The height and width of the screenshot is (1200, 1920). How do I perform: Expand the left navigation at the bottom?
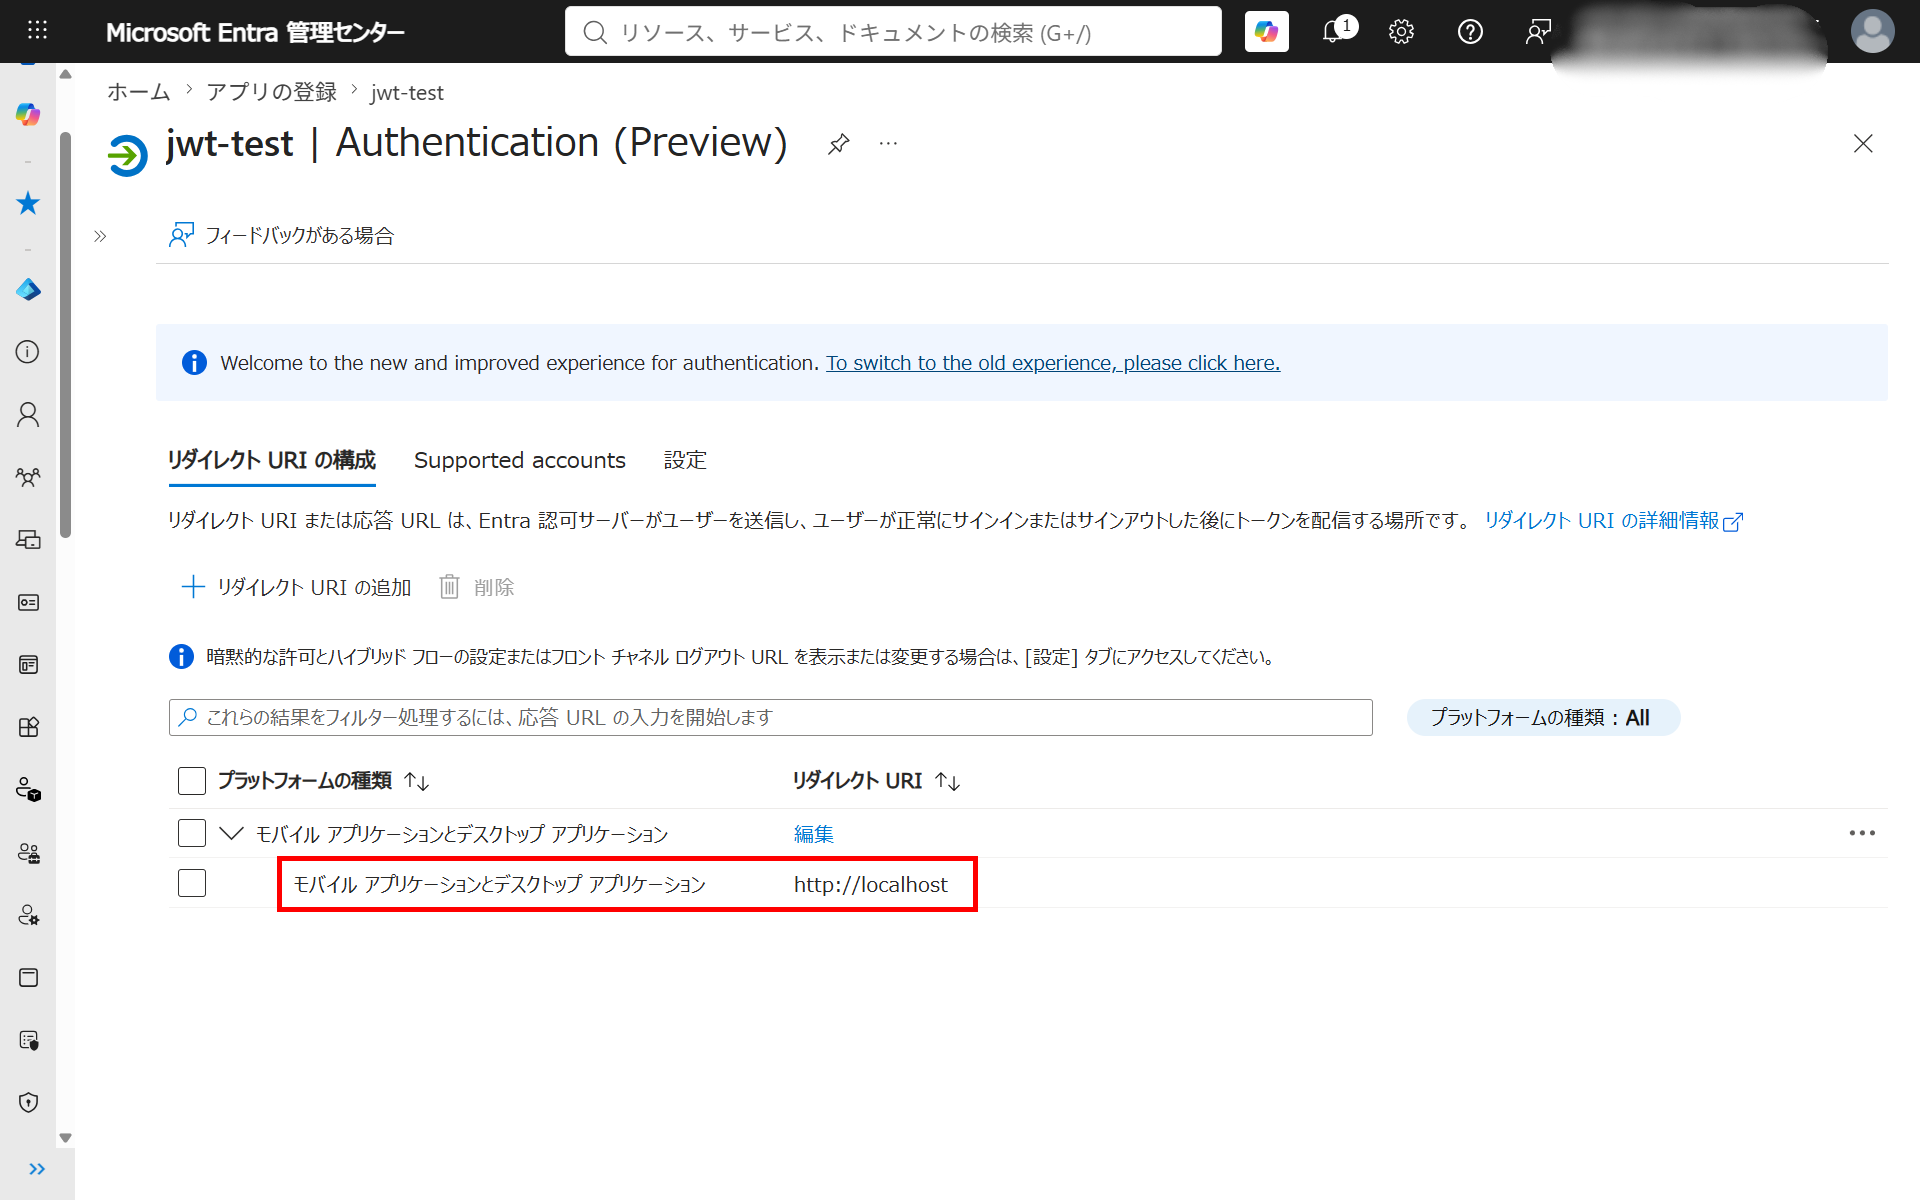37,1169
